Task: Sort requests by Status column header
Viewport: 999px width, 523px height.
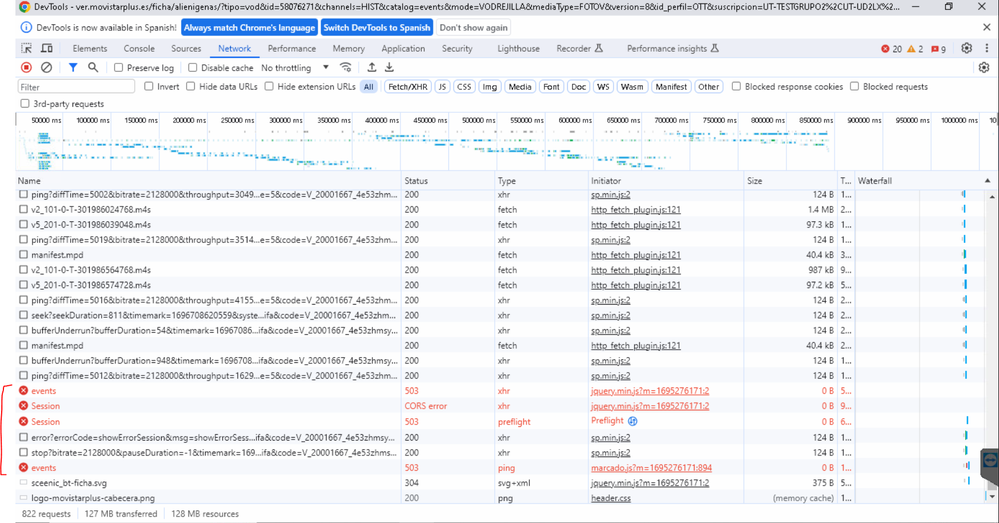Action: 416,180
